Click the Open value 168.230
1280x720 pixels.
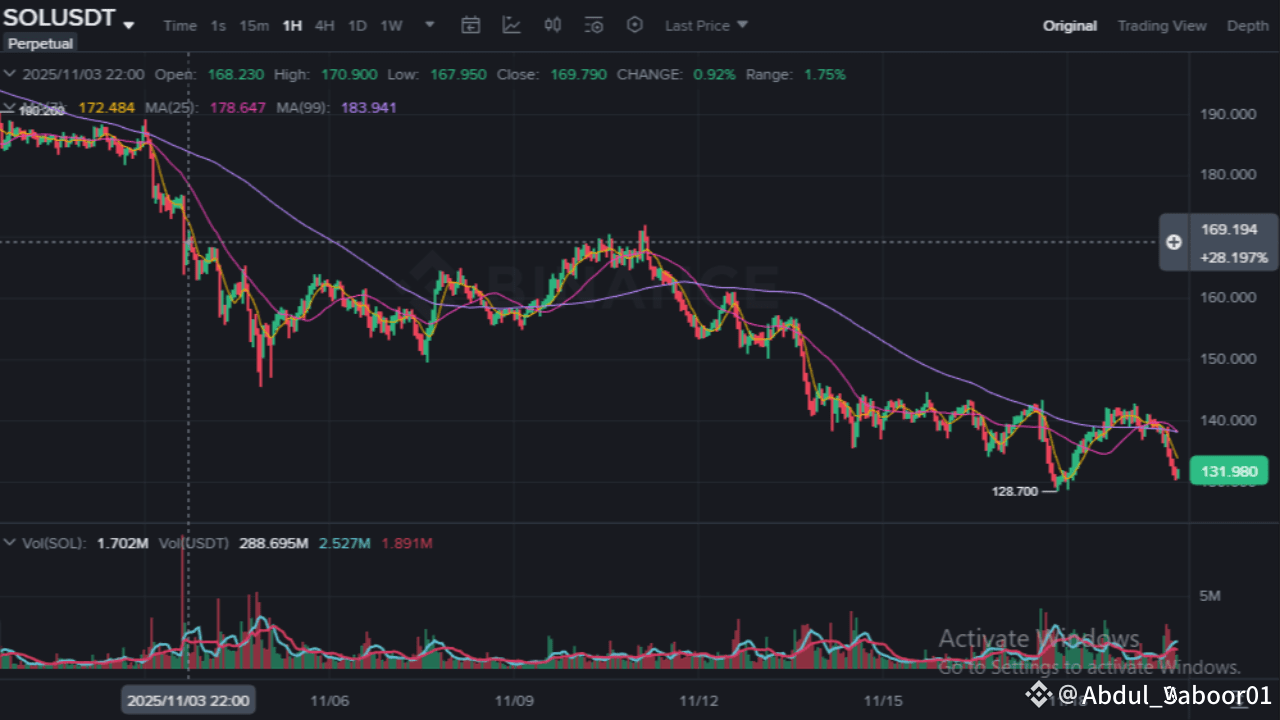236,74
